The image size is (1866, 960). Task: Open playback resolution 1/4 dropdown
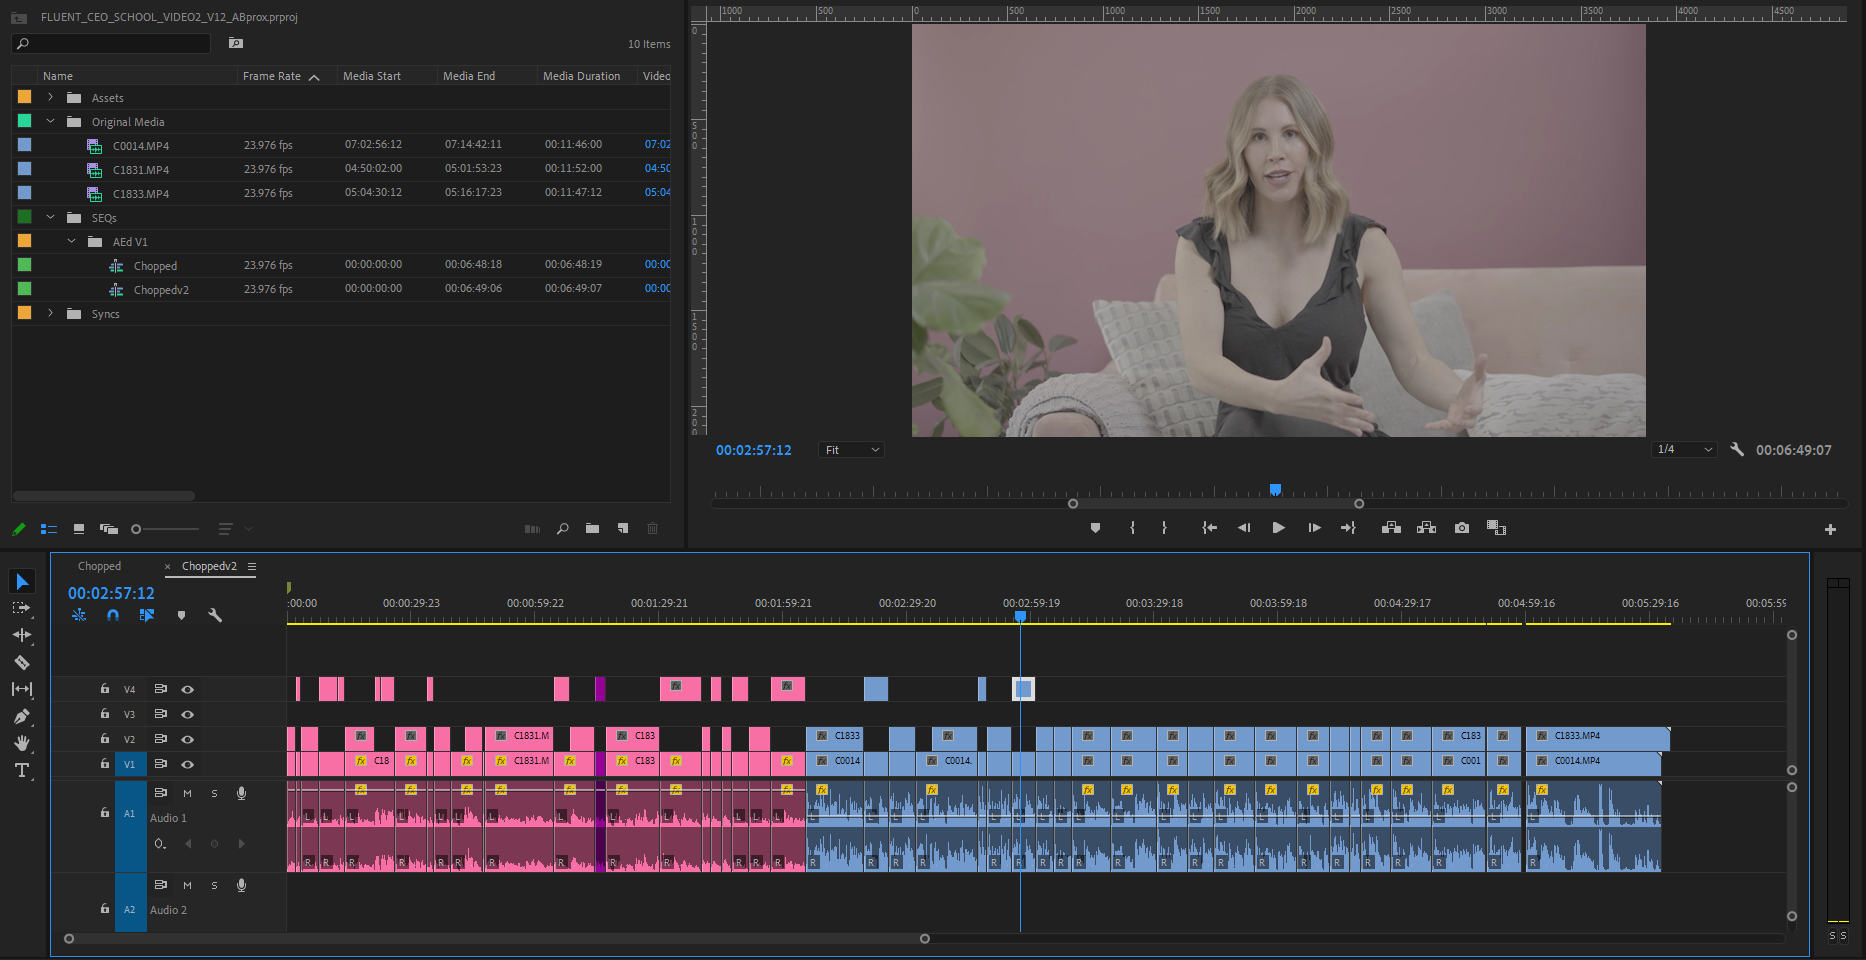1684,450
